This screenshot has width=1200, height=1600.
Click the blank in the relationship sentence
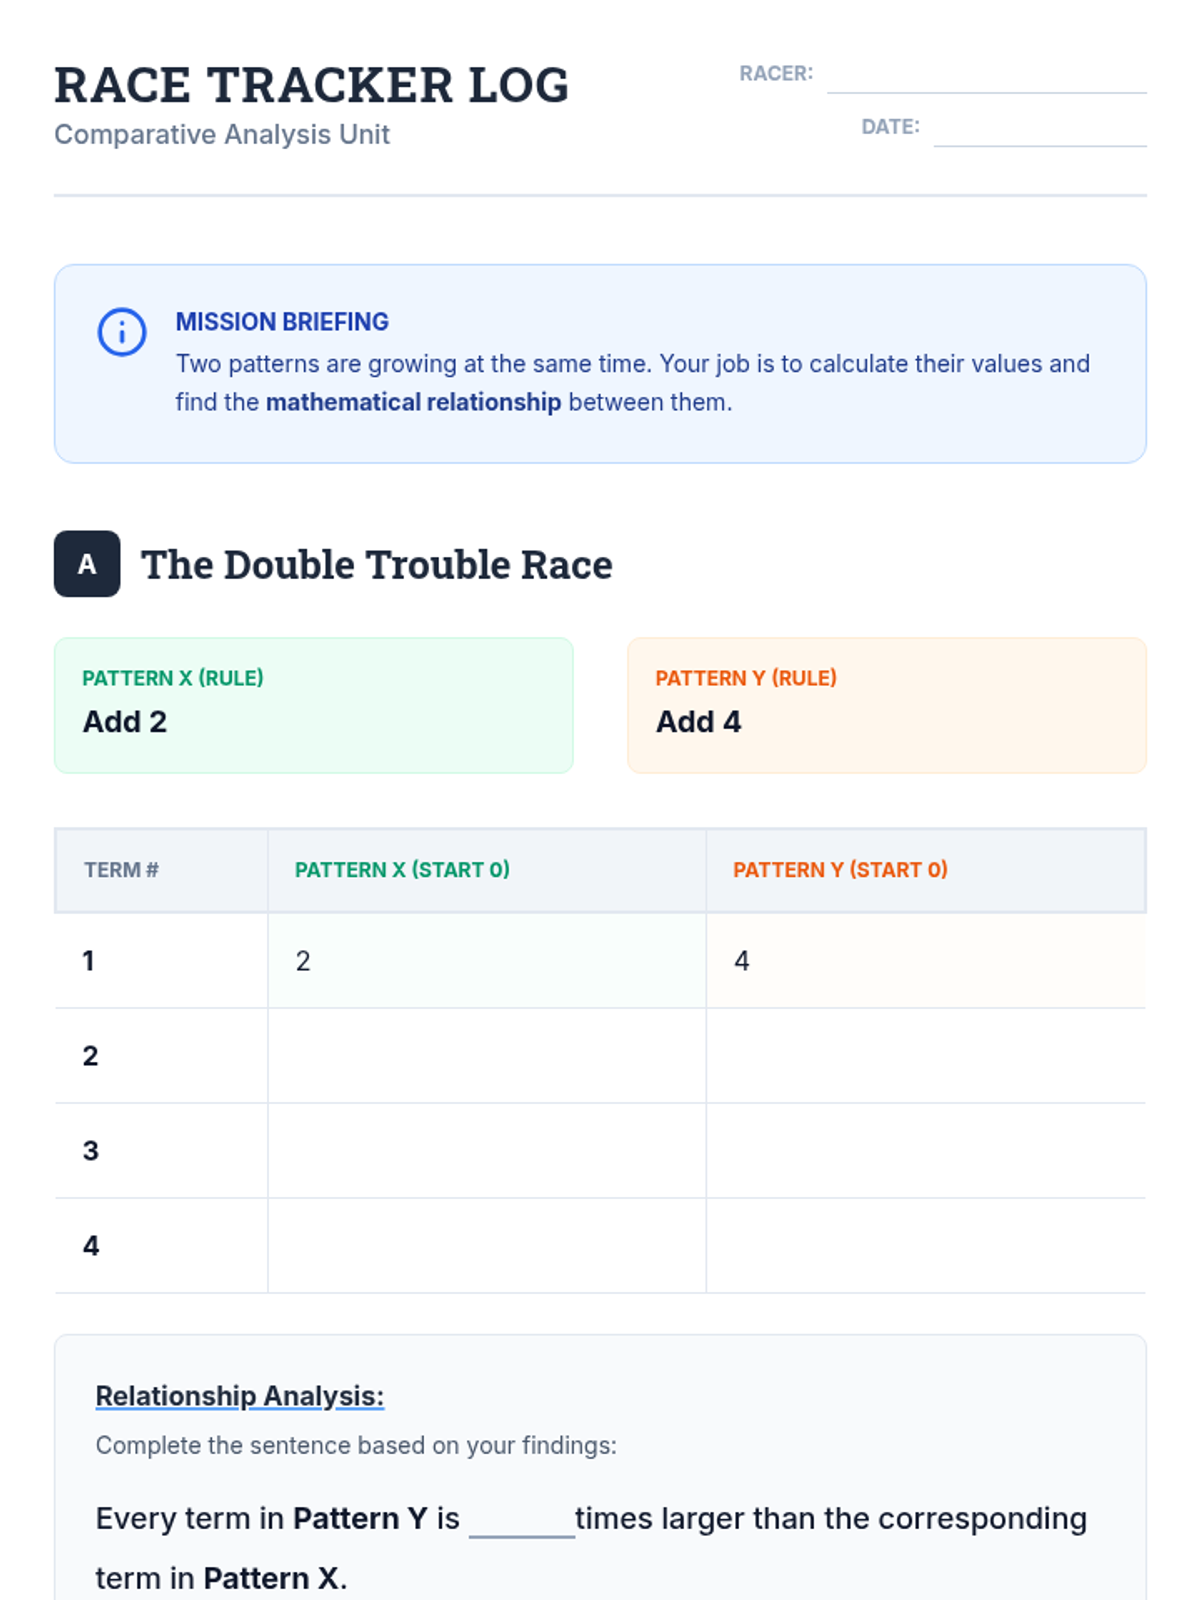[521, 1521]
